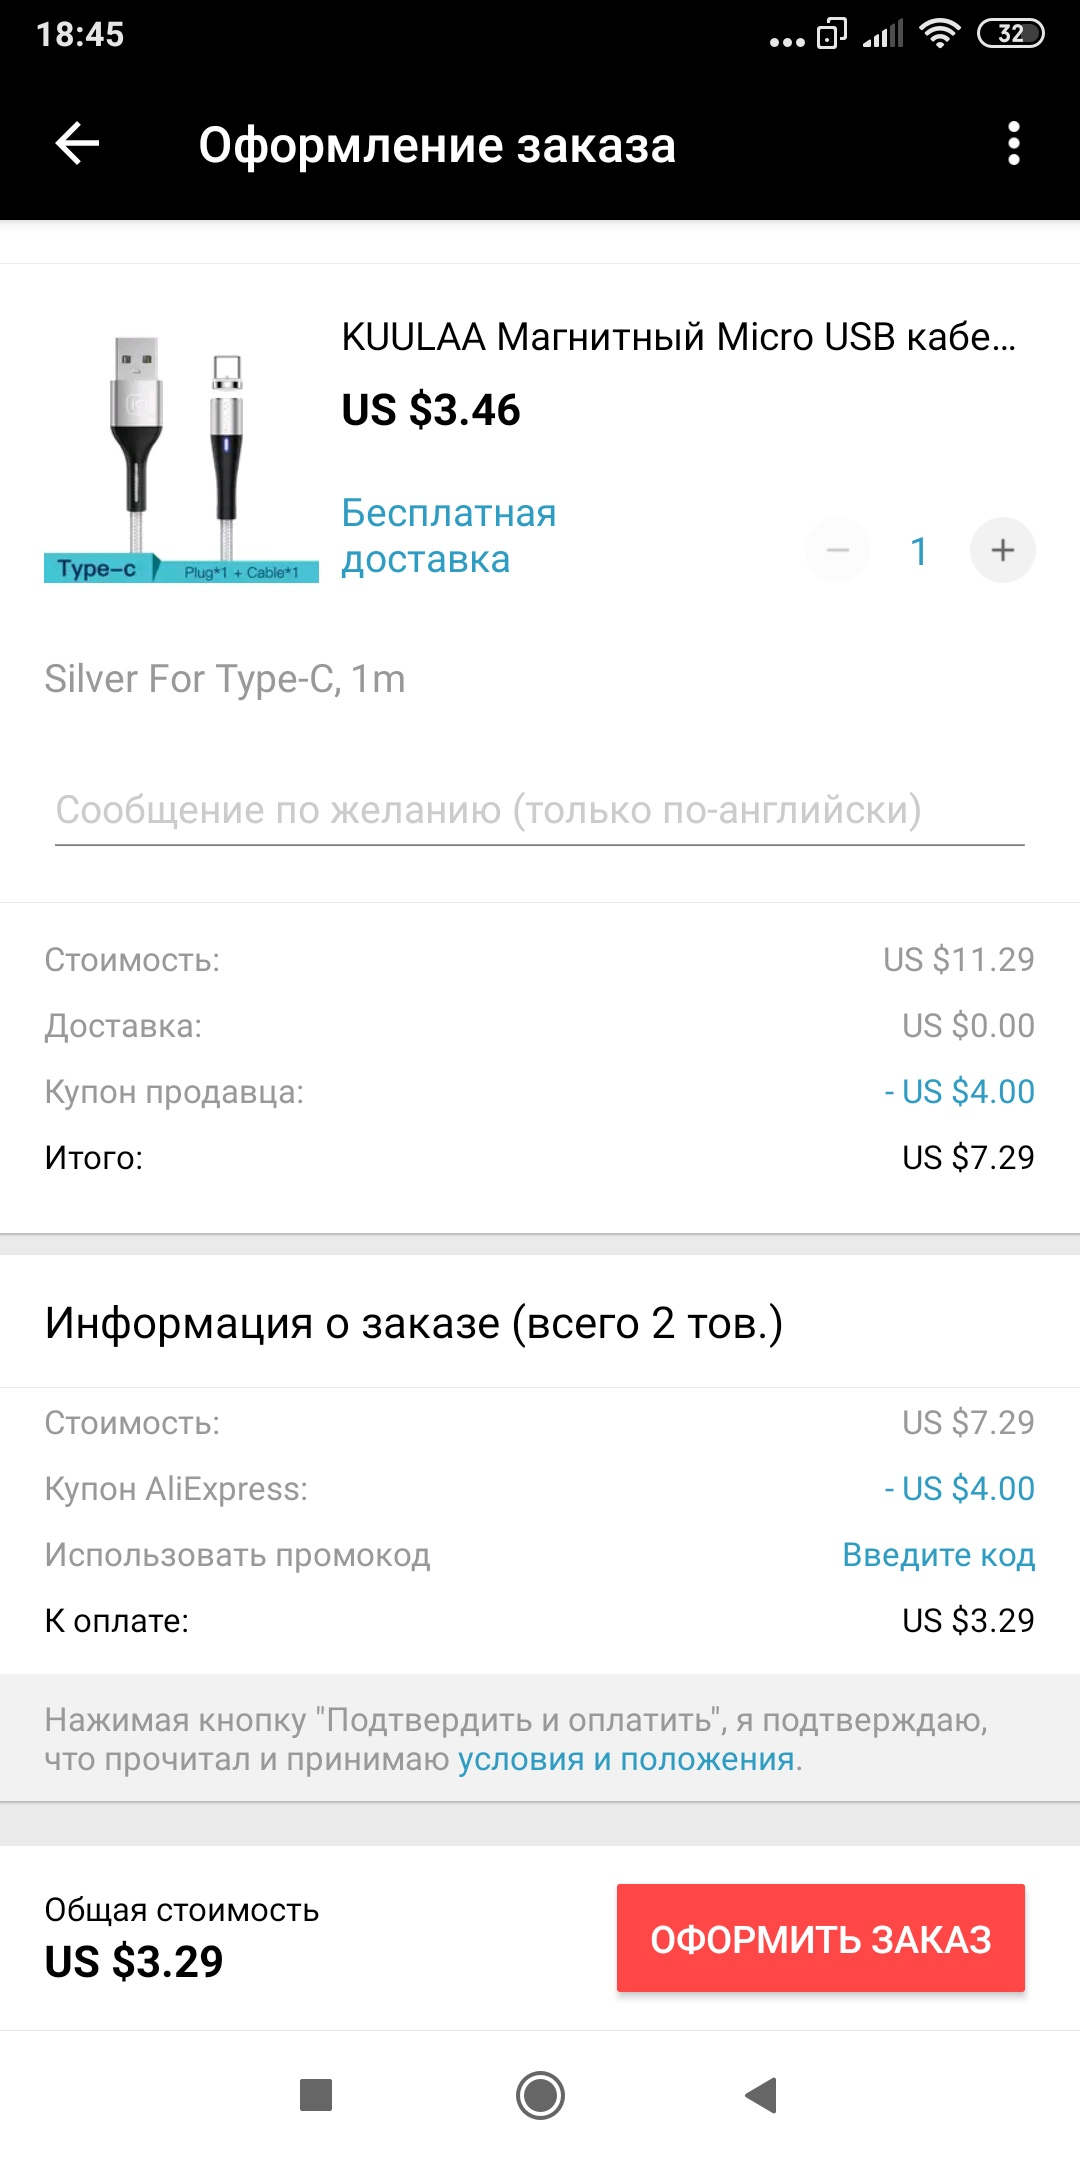Tap the Купон AliExpress discount value
The image size is (1080, 2160).
pos(960,1488)
